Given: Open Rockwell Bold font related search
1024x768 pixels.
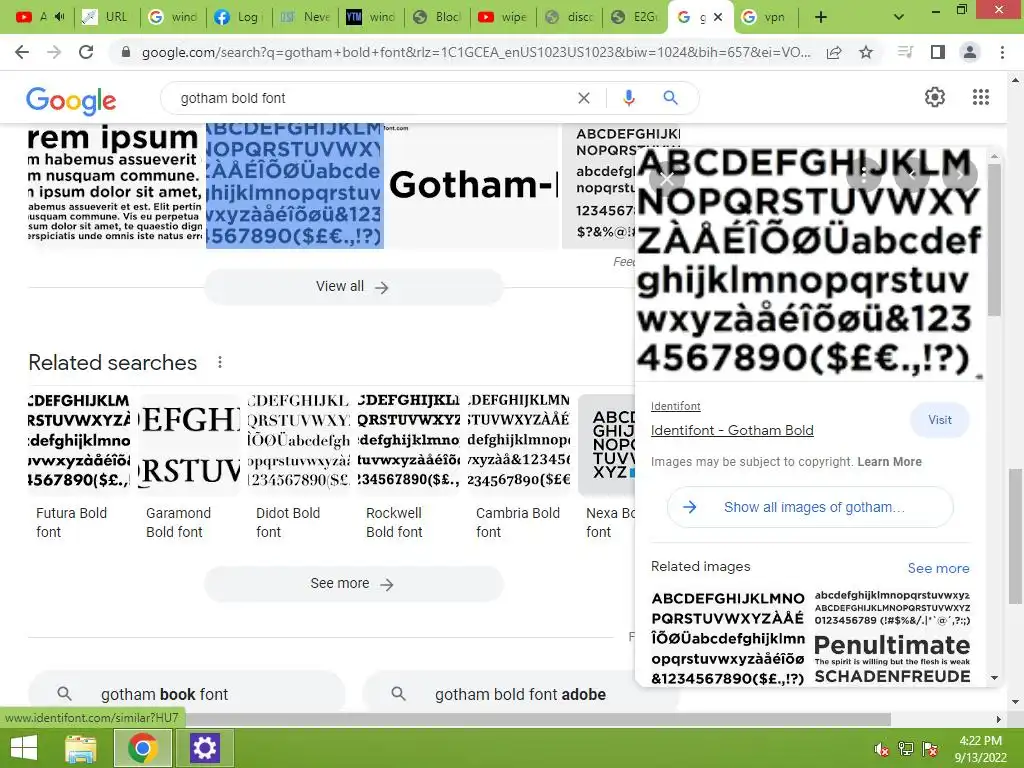Looking at the screenshot, I should tap(409, 466).
